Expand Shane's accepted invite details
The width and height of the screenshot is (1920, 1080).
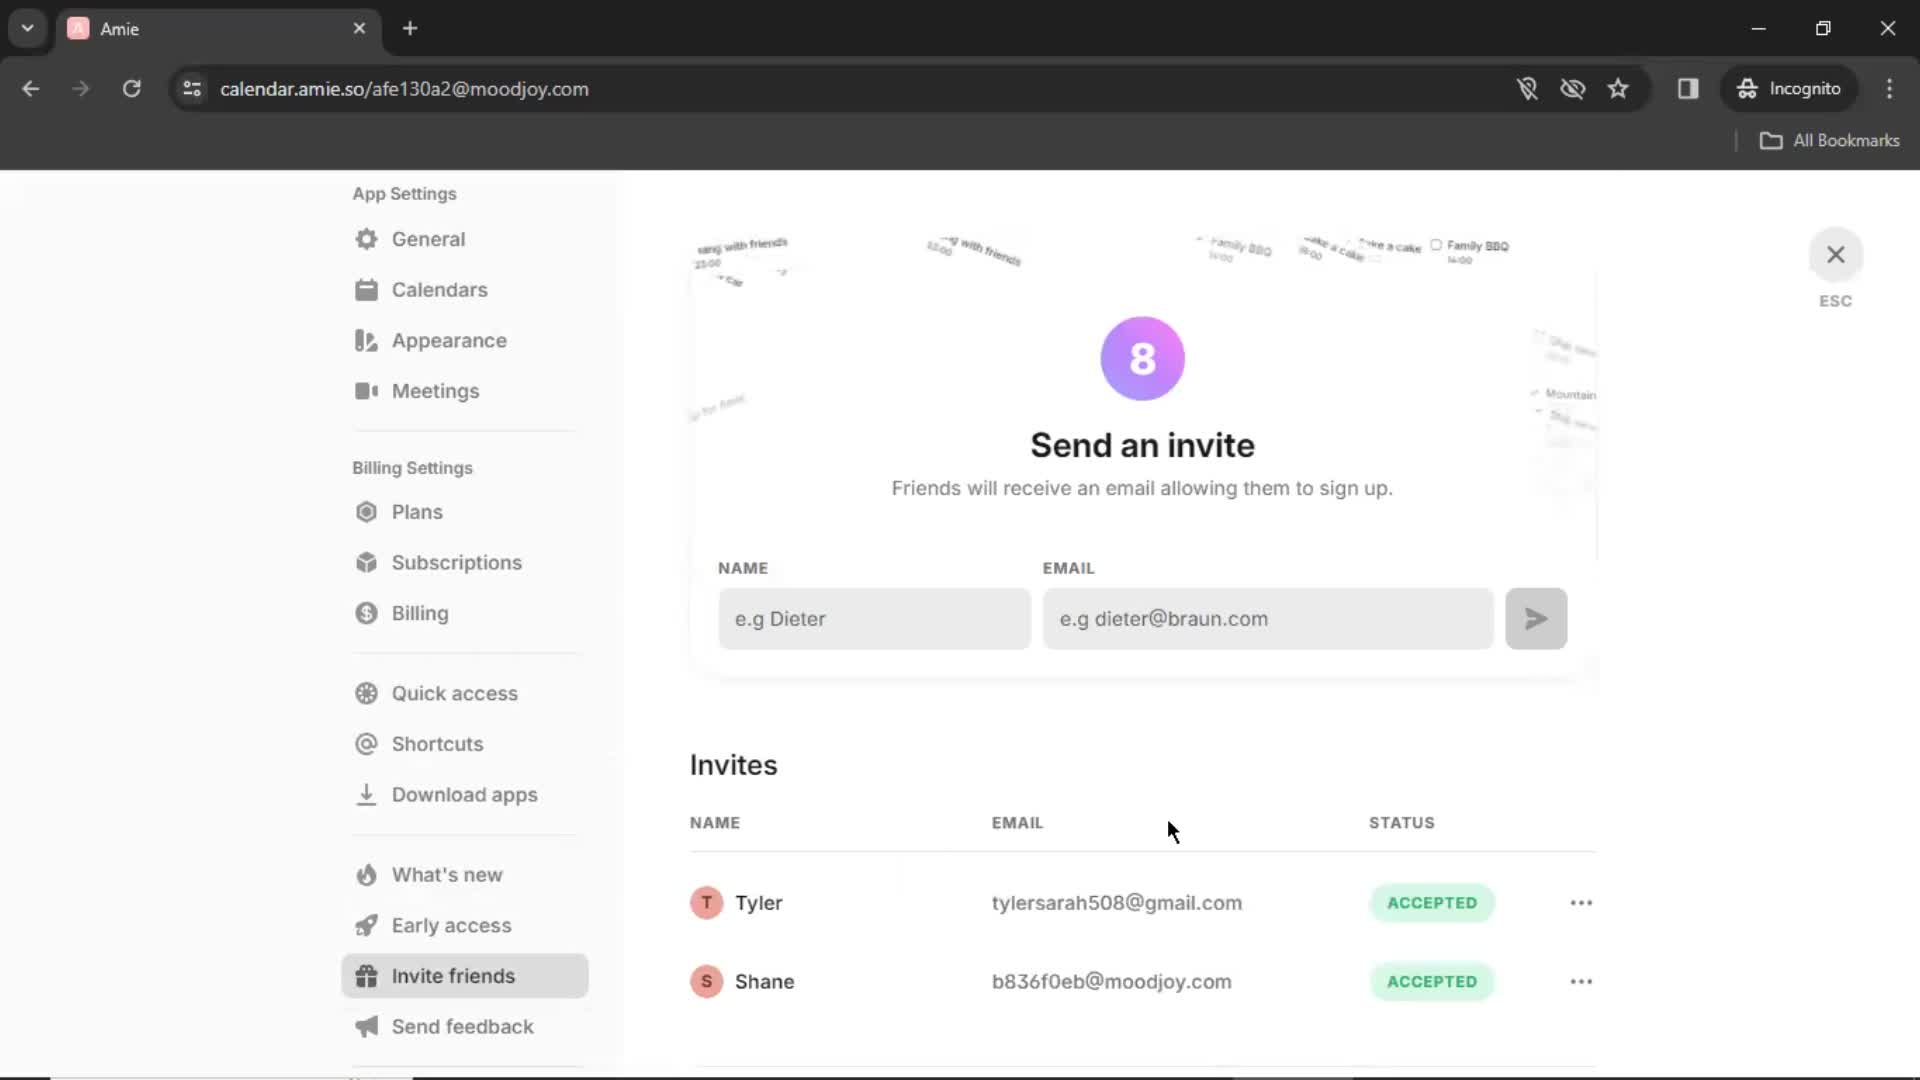click(x=1581, y=980)
